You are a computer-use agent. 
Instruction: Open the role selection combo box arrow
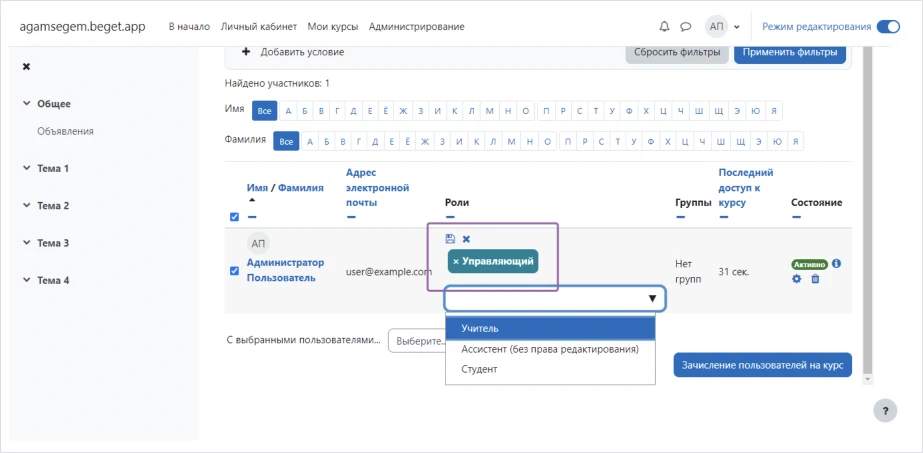(653, 299)
